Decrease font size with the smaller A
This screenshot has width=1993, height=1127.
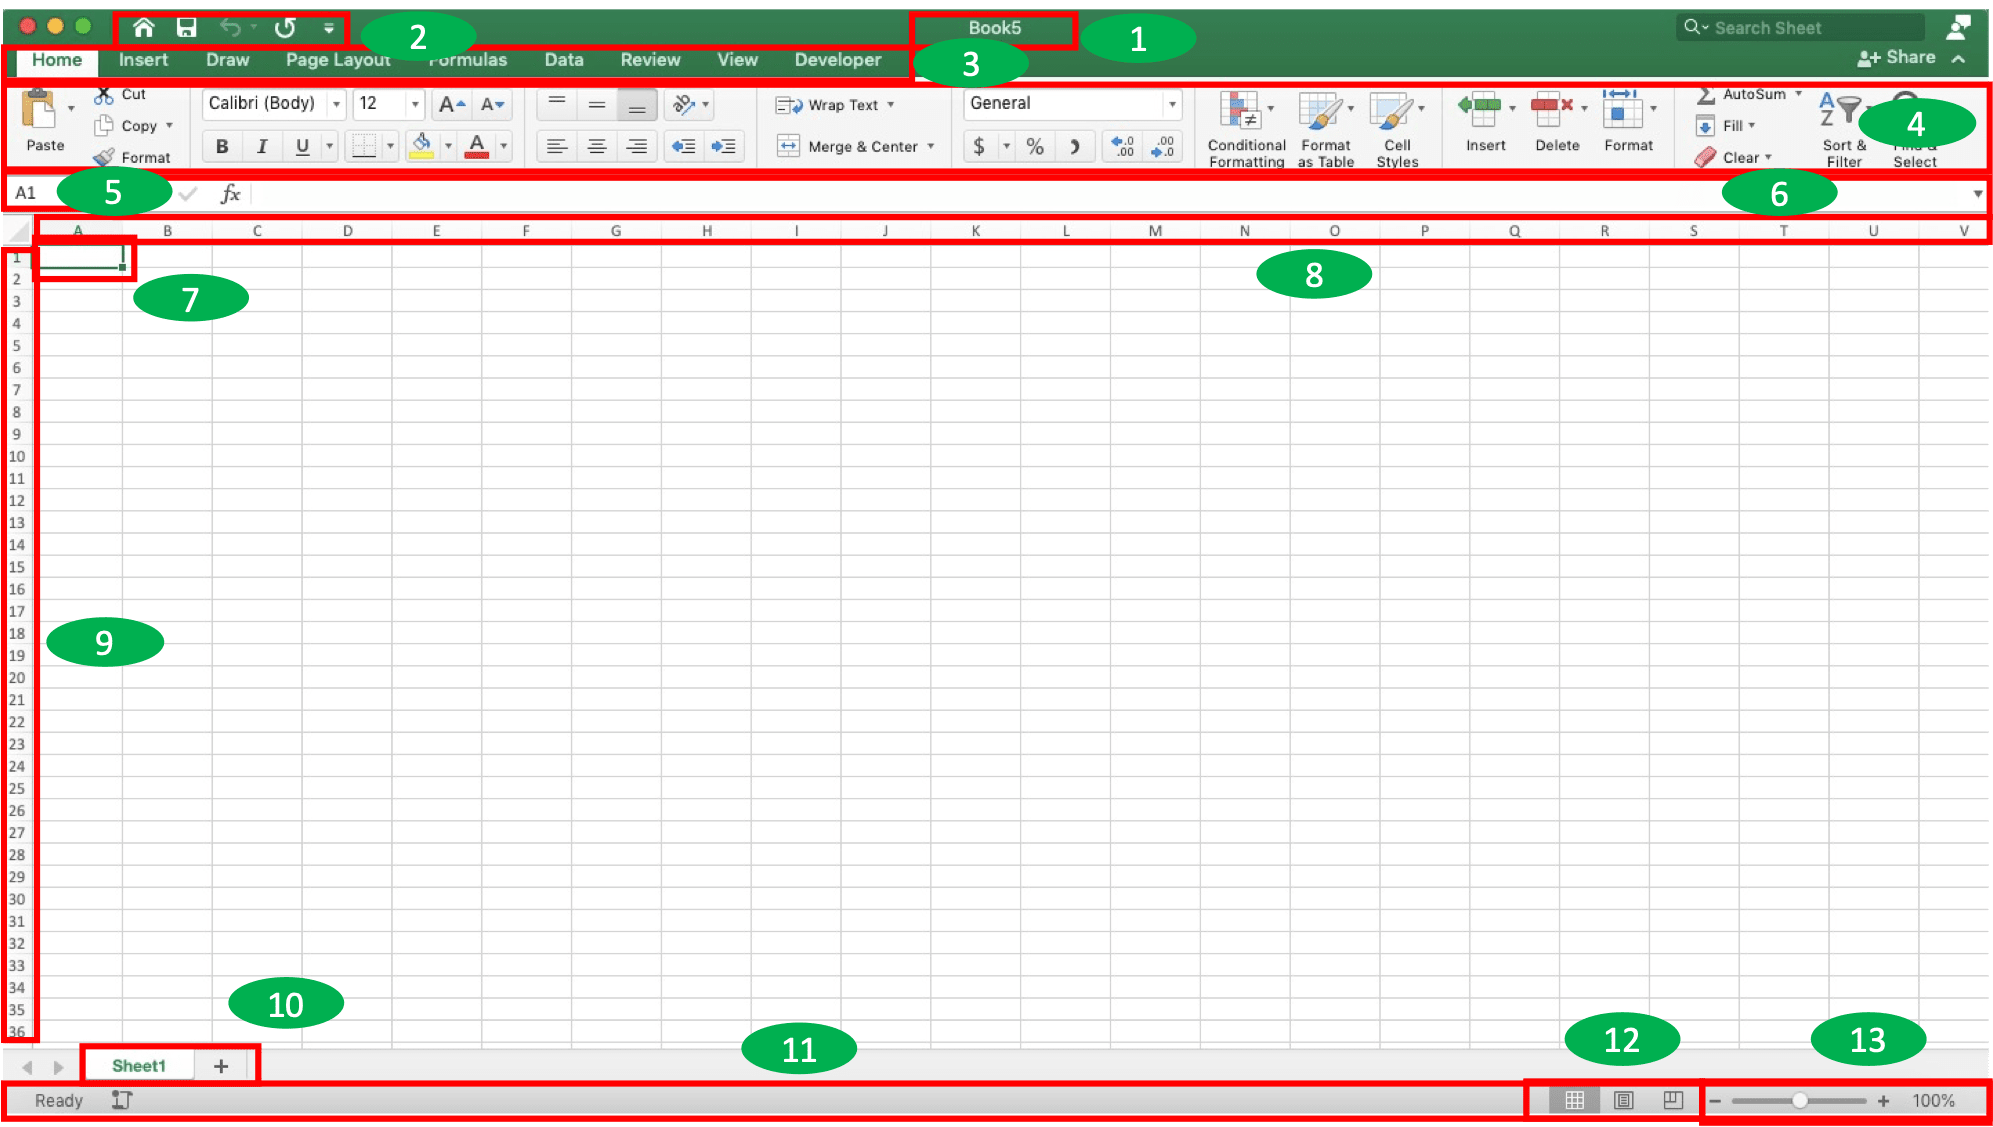tap(493, 104)
